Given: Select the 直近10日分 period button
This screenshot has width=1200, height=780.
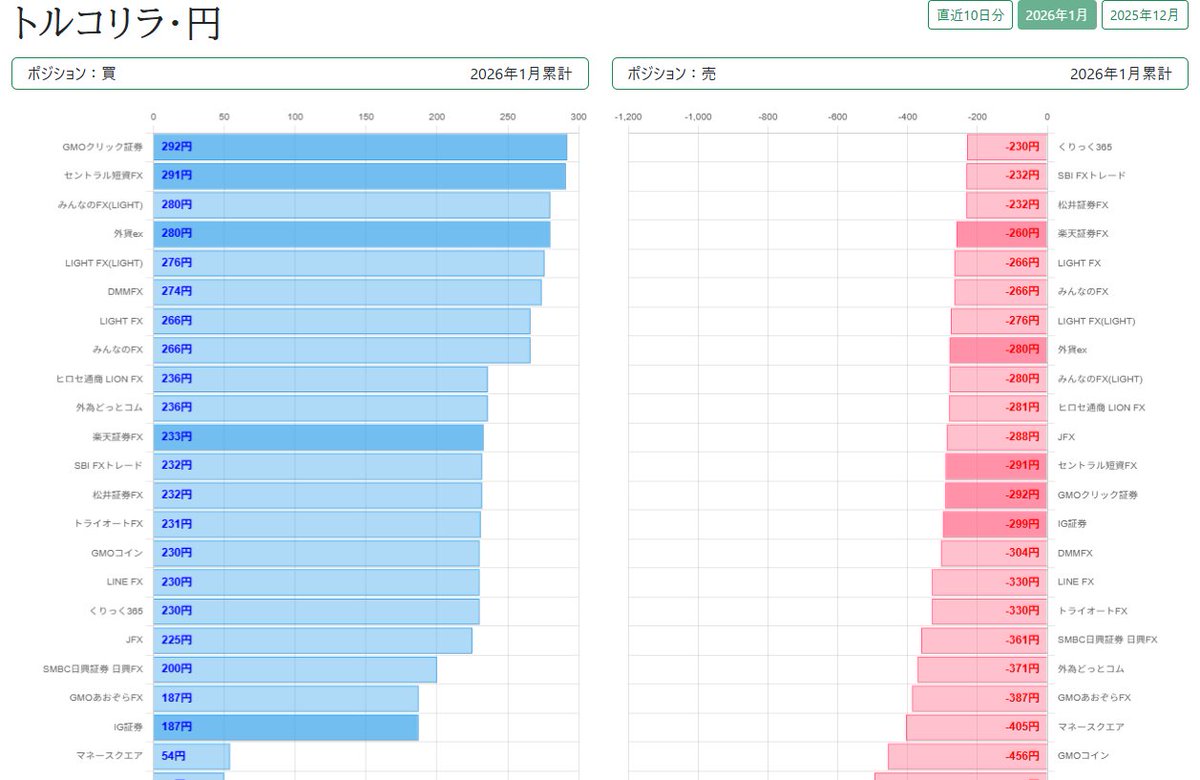Looking at the screenshot, I should click(970, 15).
